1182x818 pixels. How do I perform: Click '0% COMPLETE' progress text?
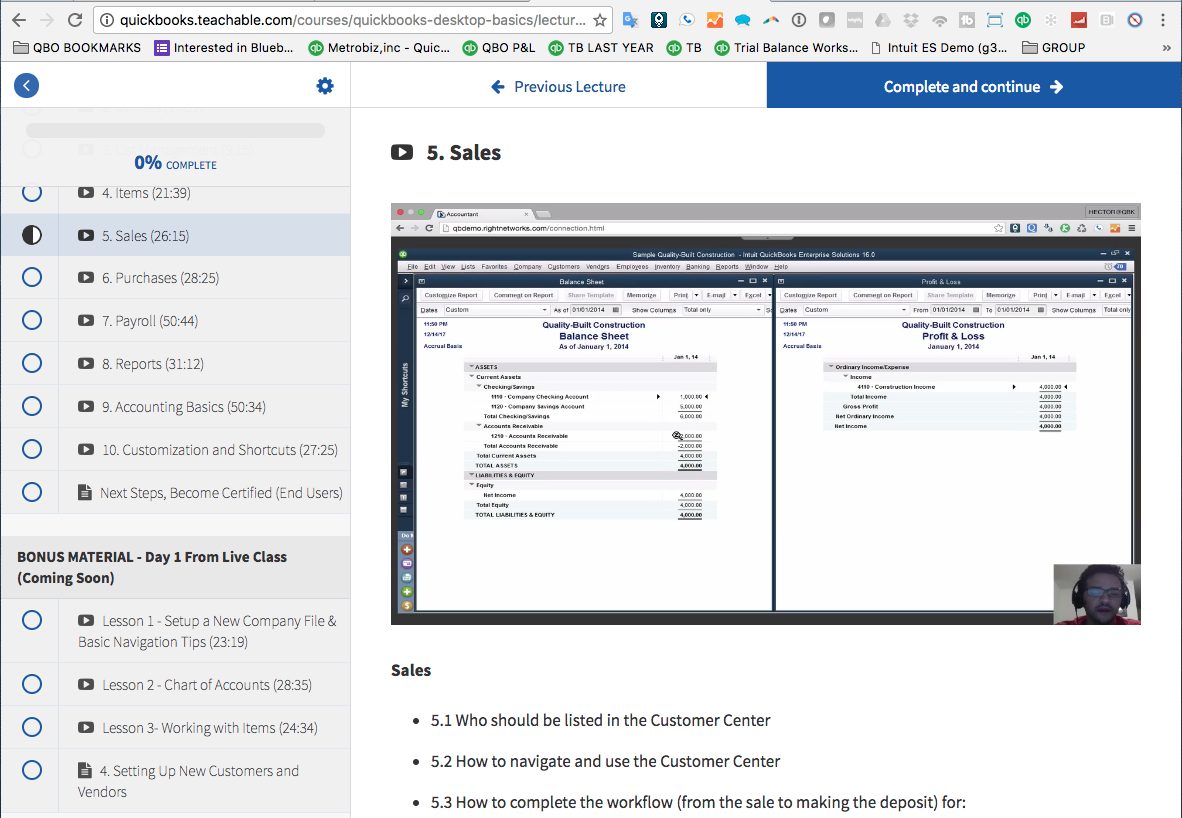(175, 163)
